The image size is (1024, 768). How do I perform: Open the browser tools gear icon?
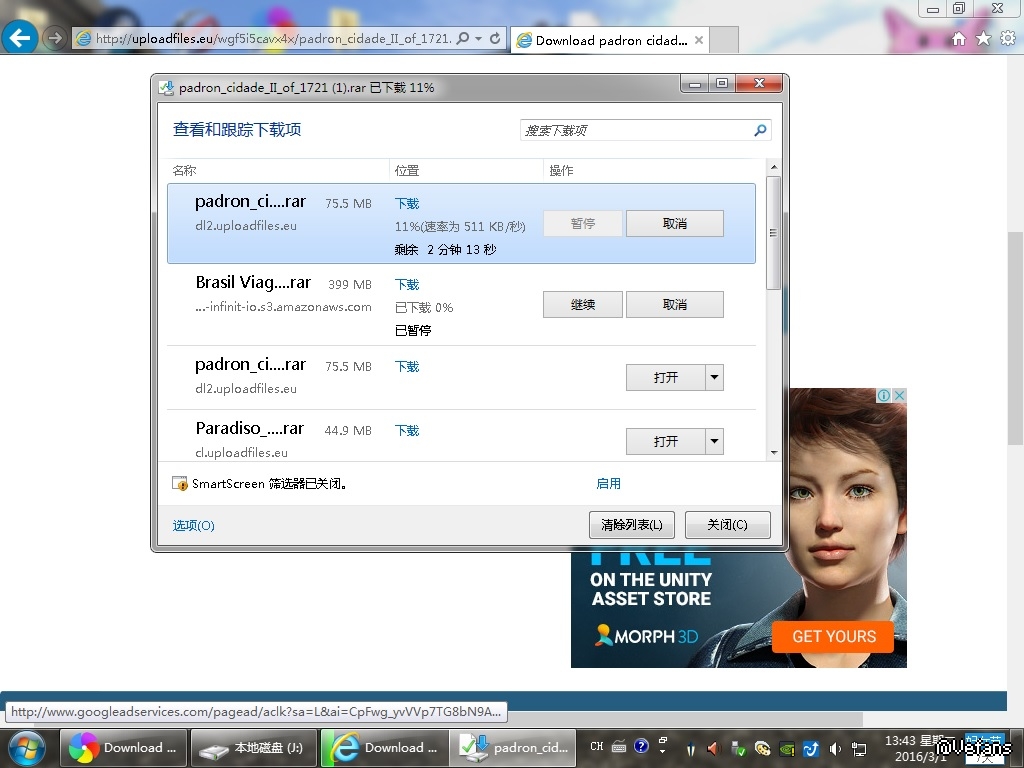click(1008, 39)
